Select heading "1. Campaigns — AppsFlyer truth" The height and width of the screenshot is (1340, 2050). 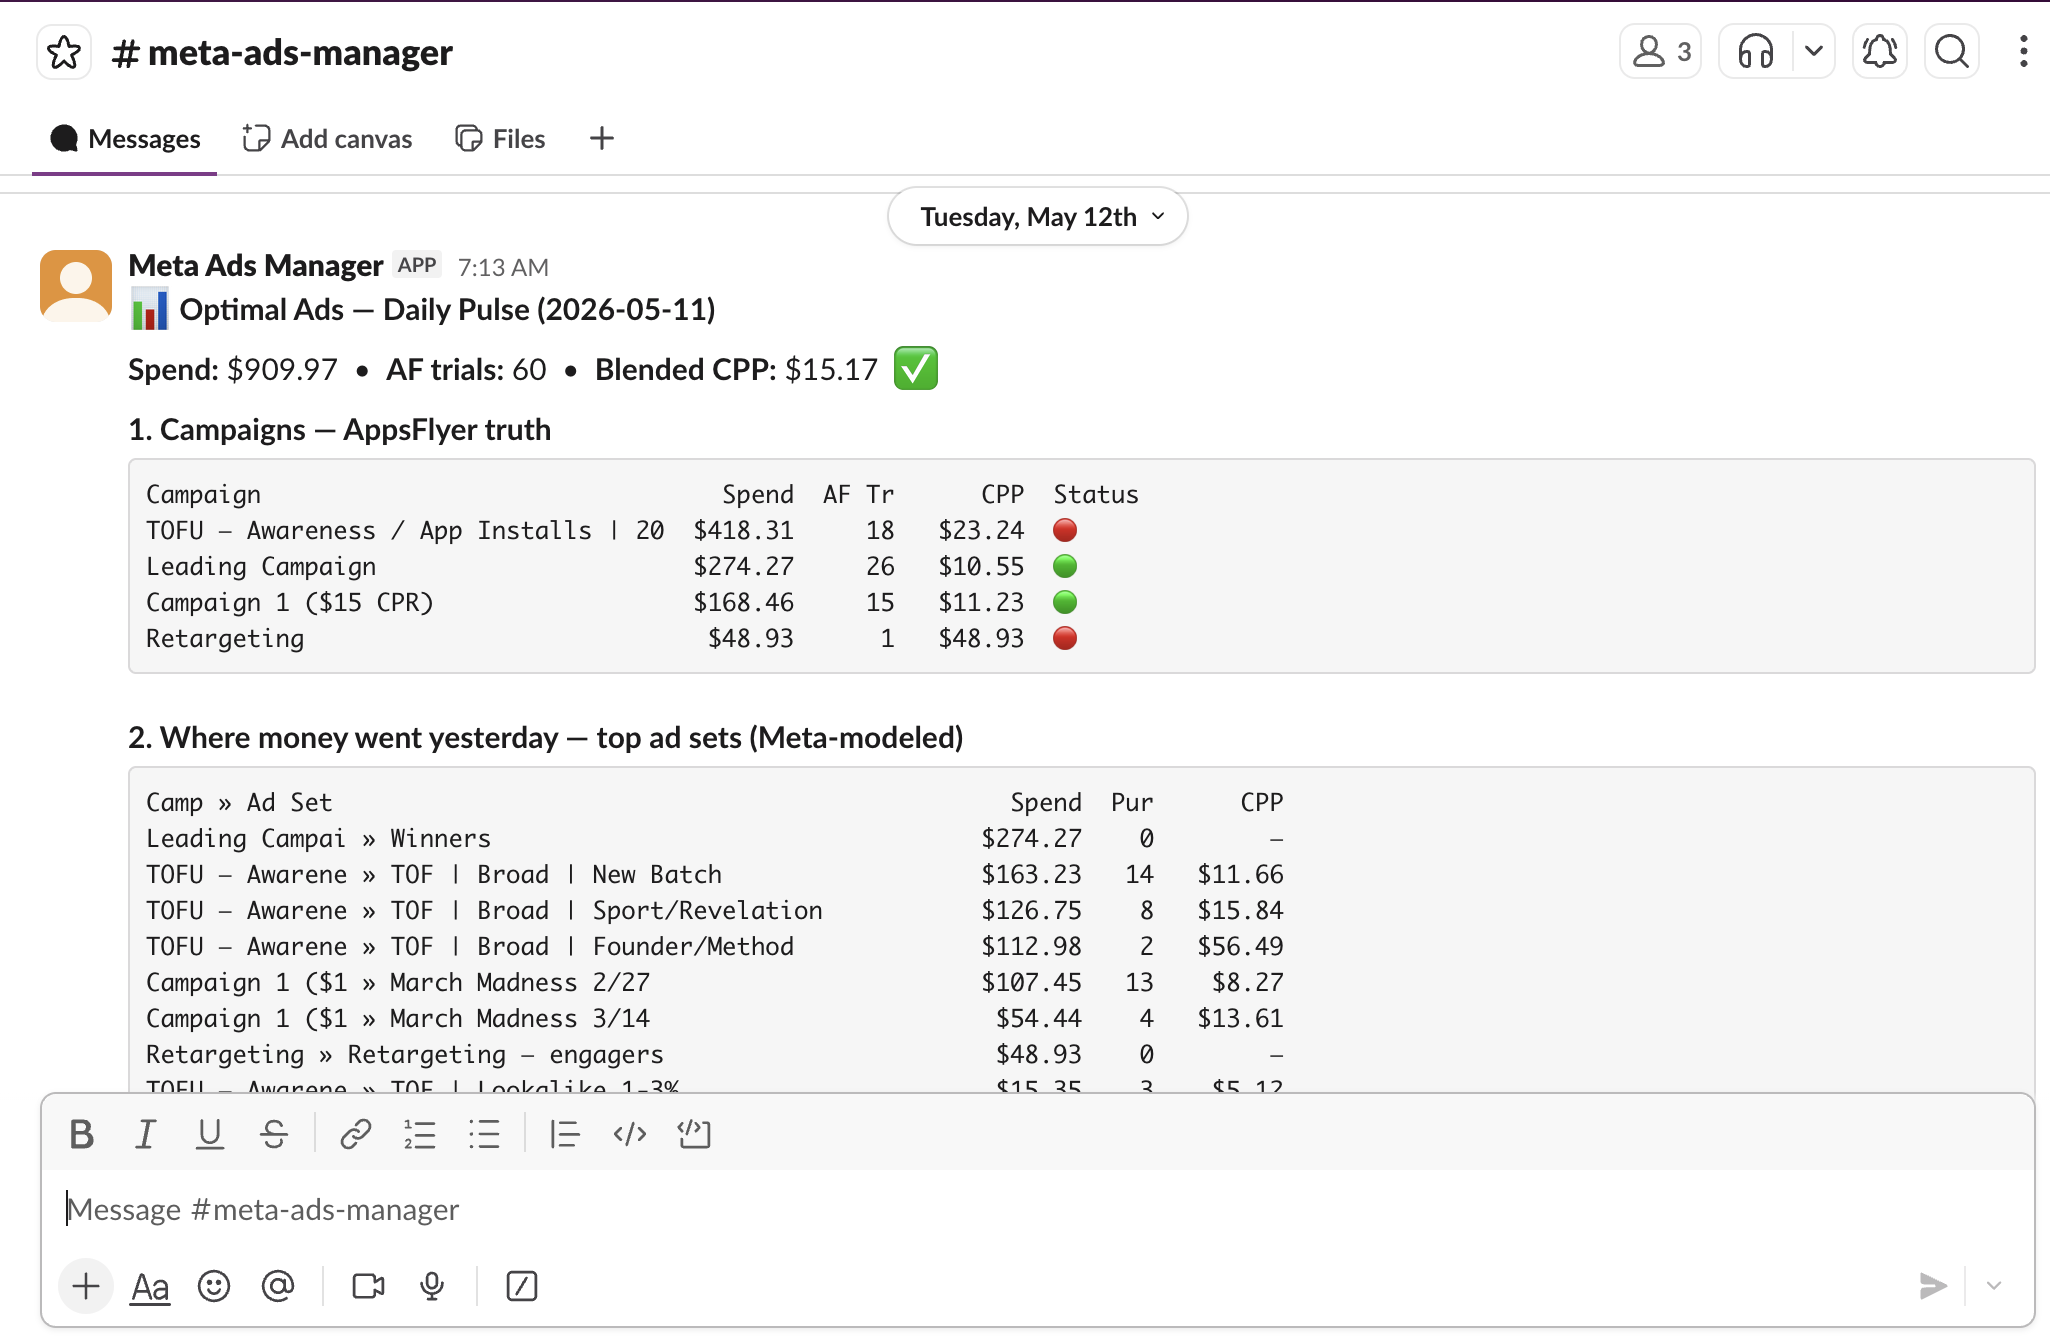point(340,430)
